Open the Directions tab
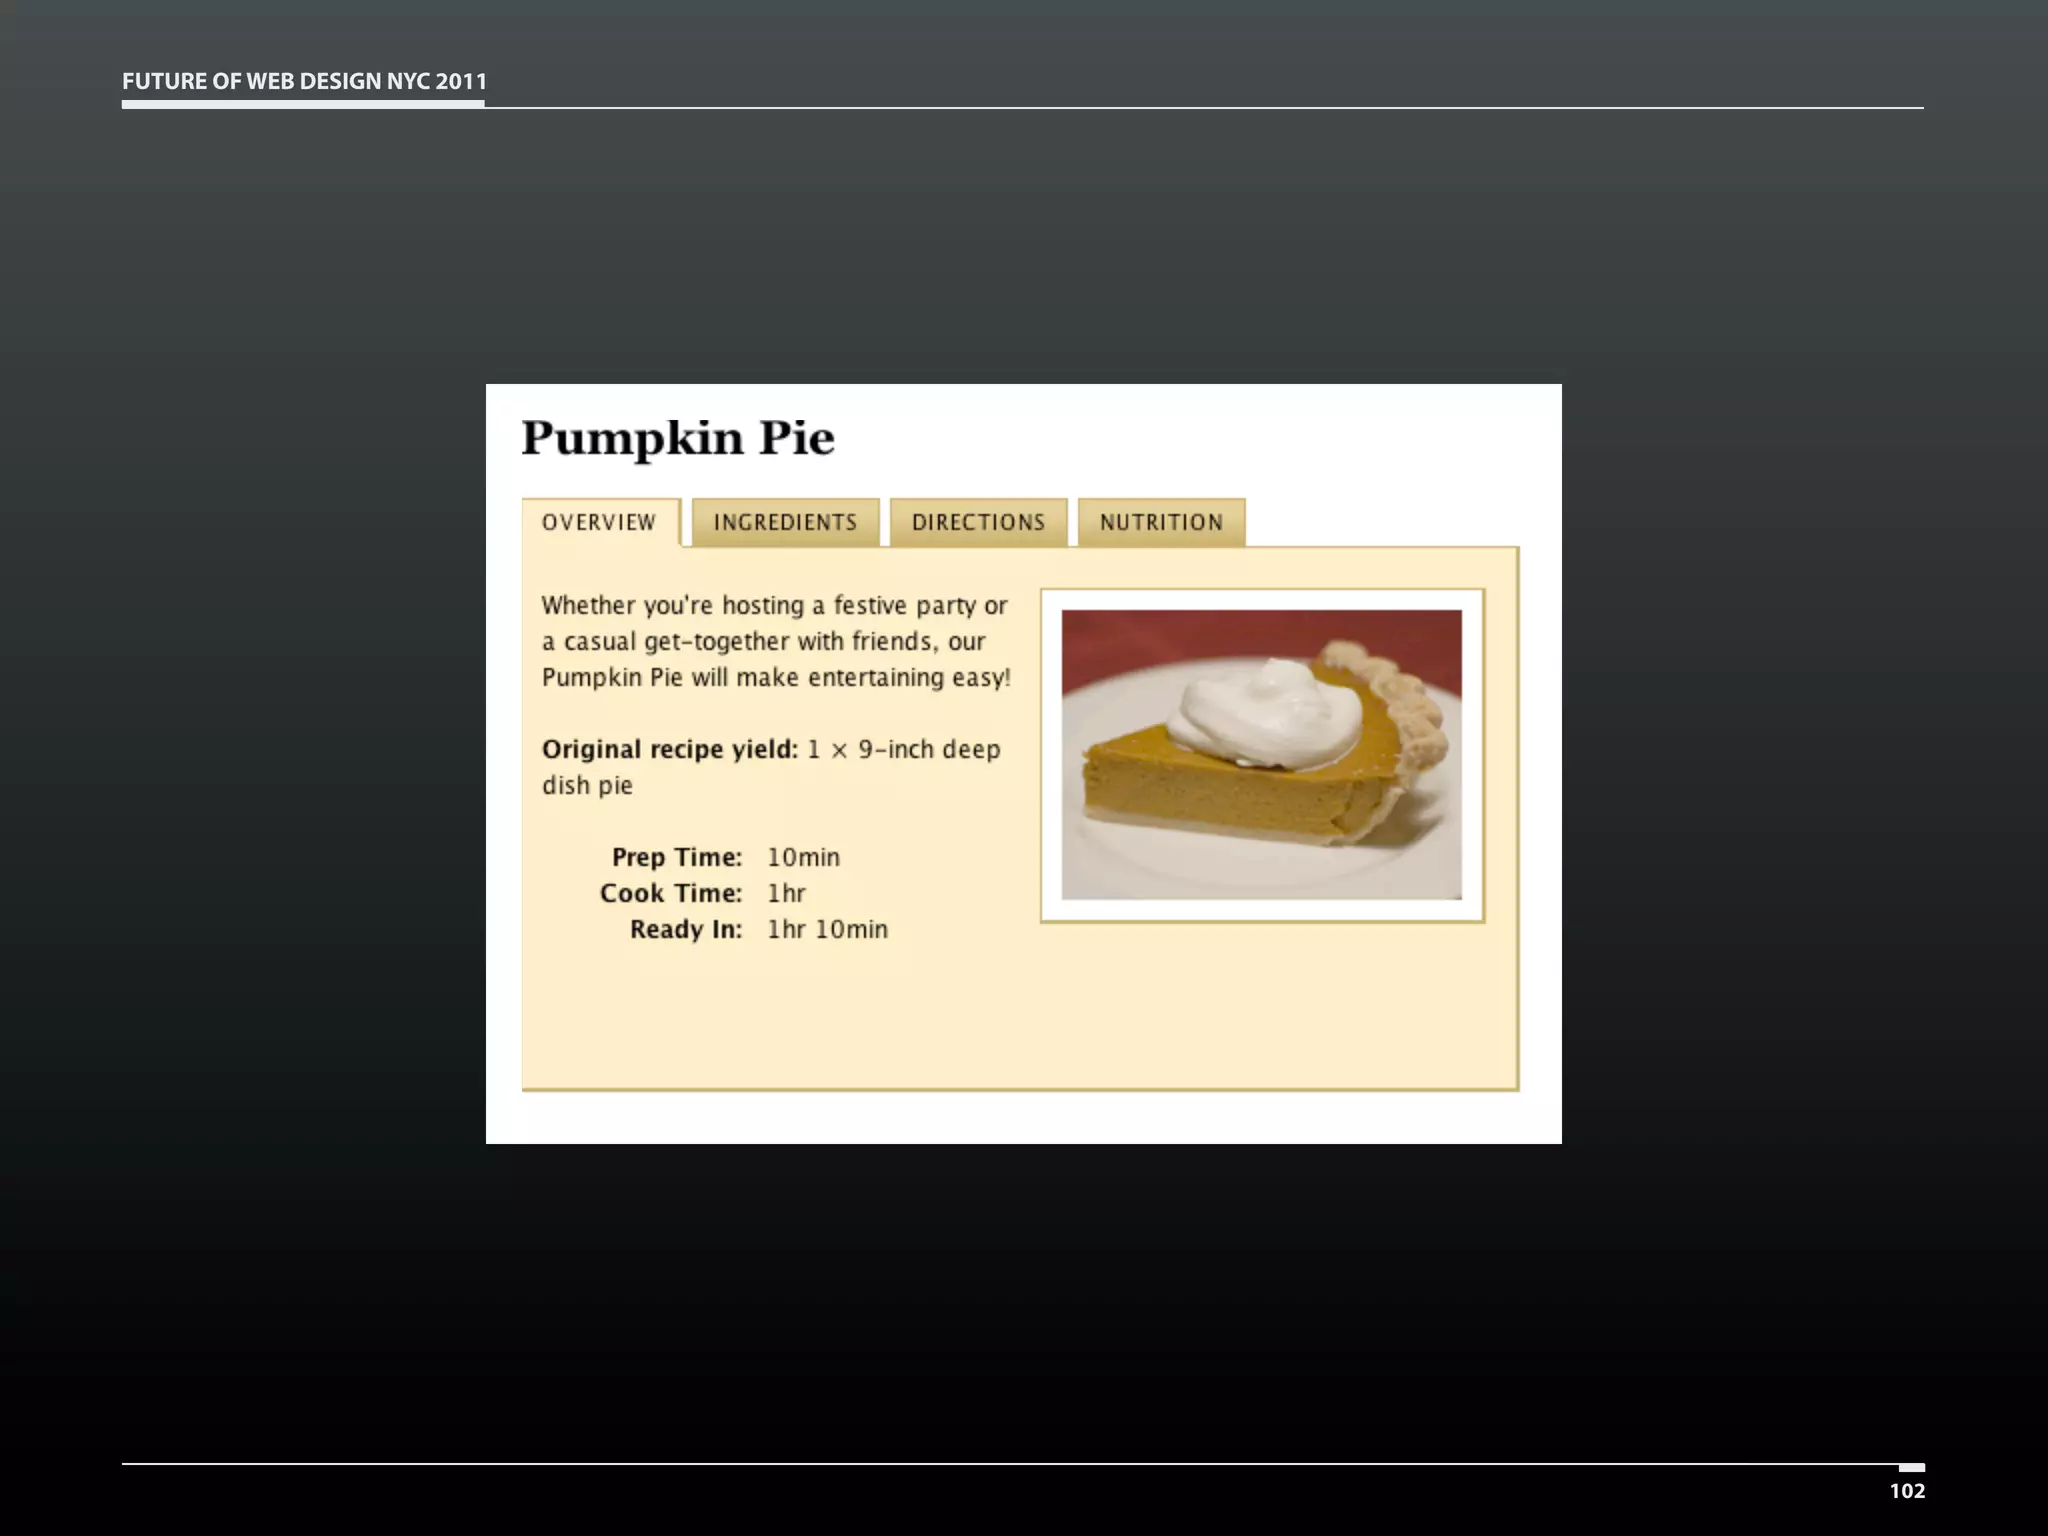This screenshot has height=1536, width=2048. 978,522
